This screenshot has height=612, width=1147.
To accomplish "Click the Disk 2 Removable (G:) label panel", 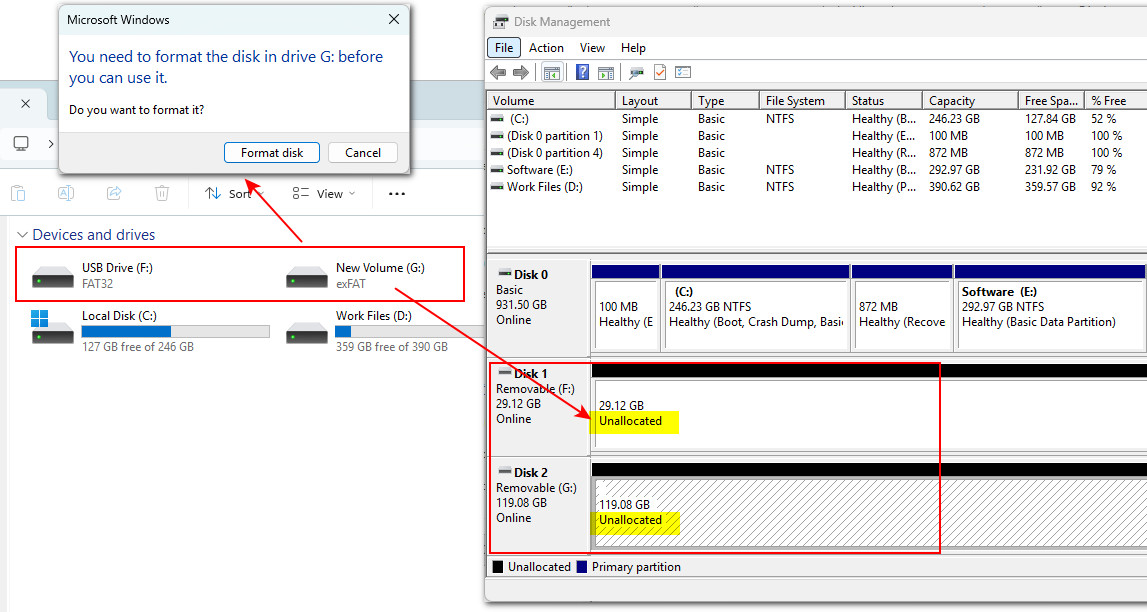I will tap(539, 505).
